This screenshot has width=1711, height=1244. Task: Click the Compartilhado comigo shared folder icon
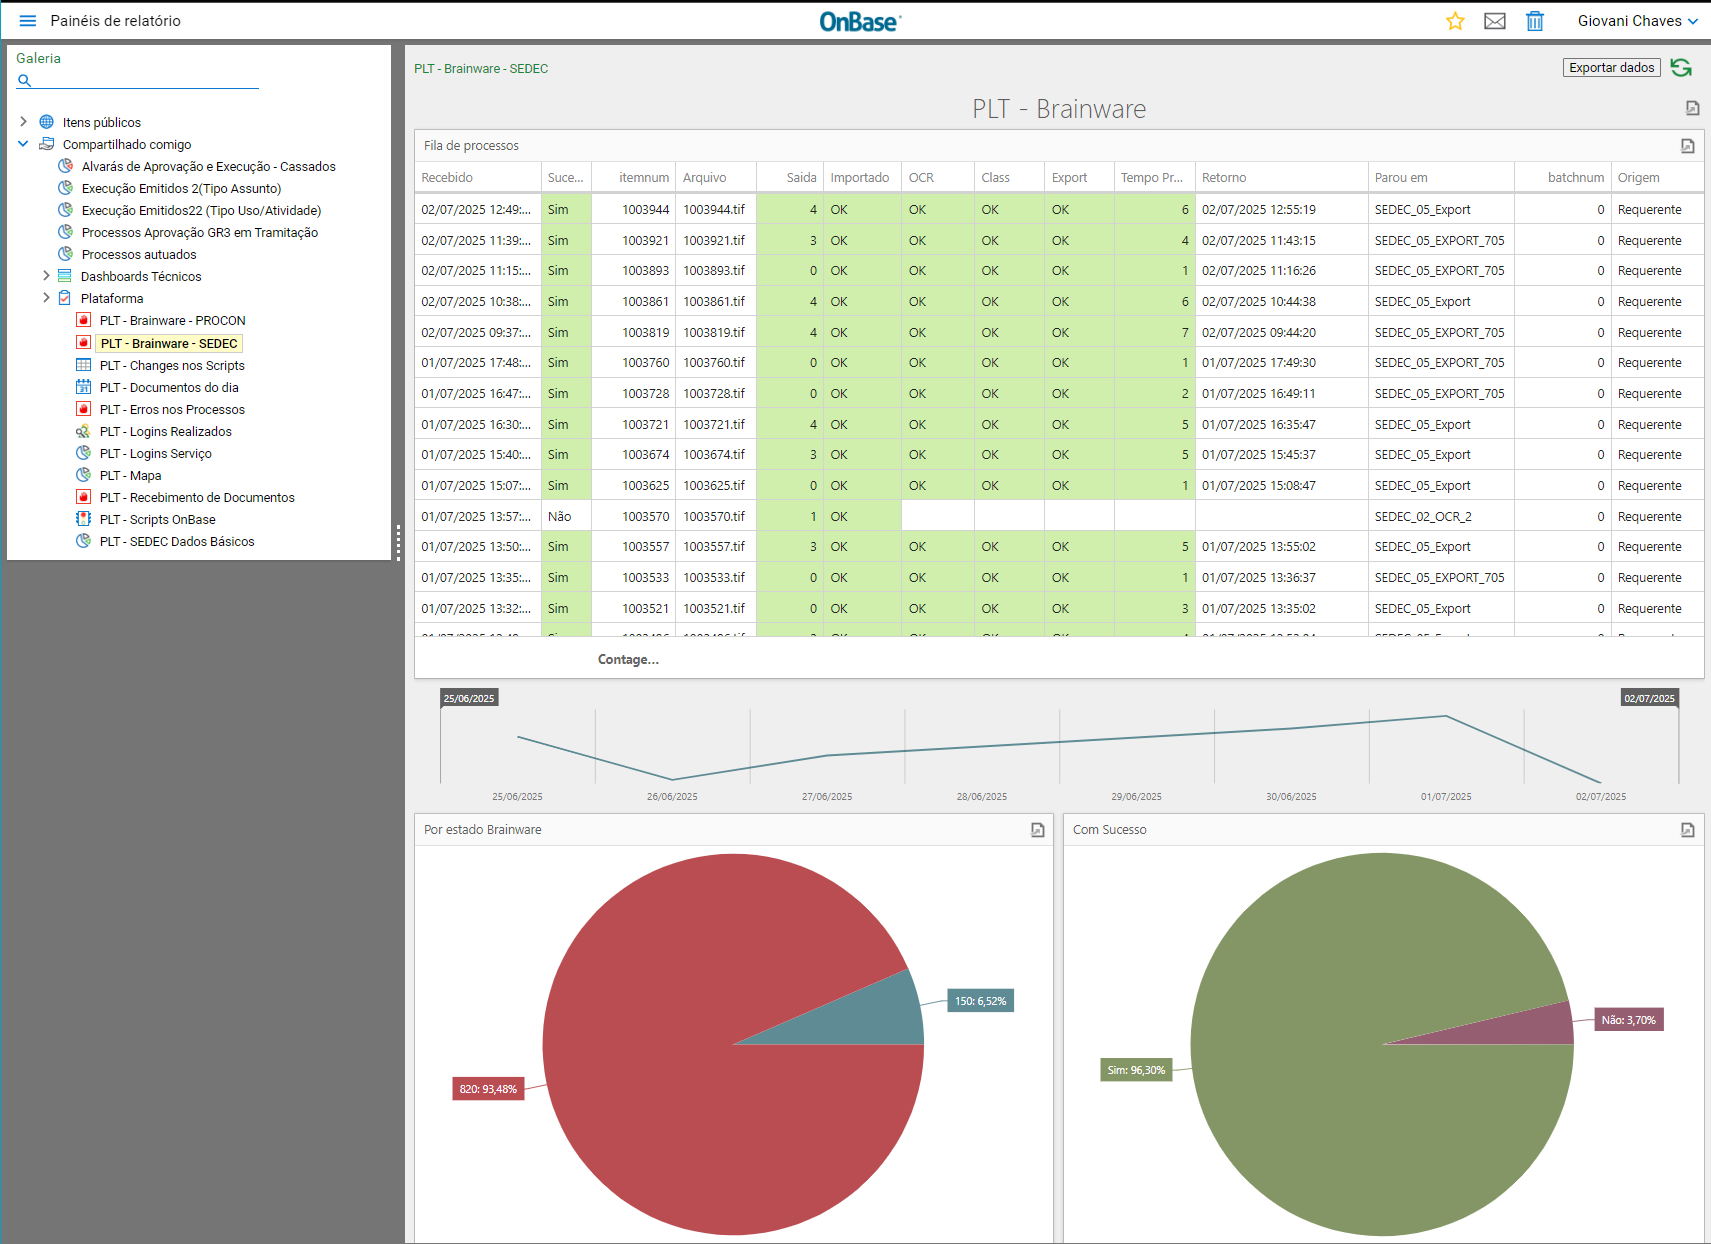tap(46, 144)
